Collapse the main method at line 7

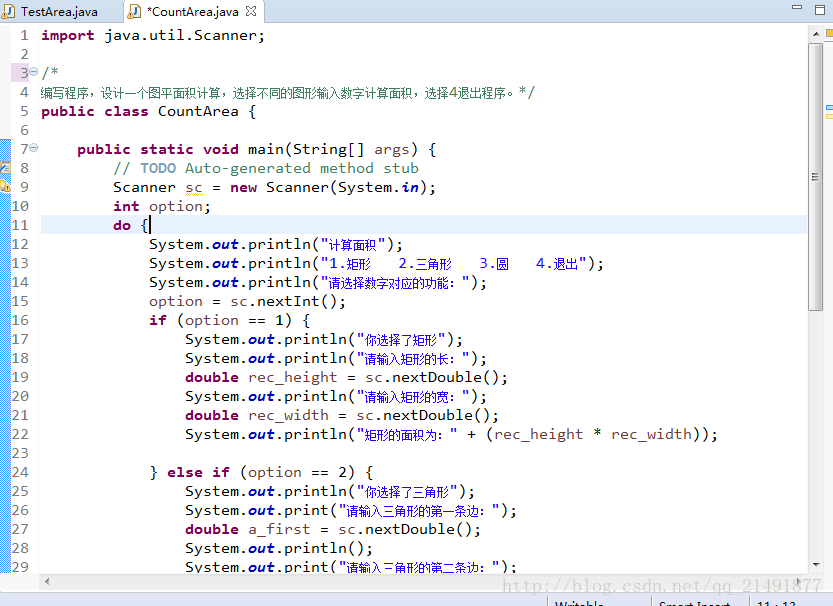point(33,148)
